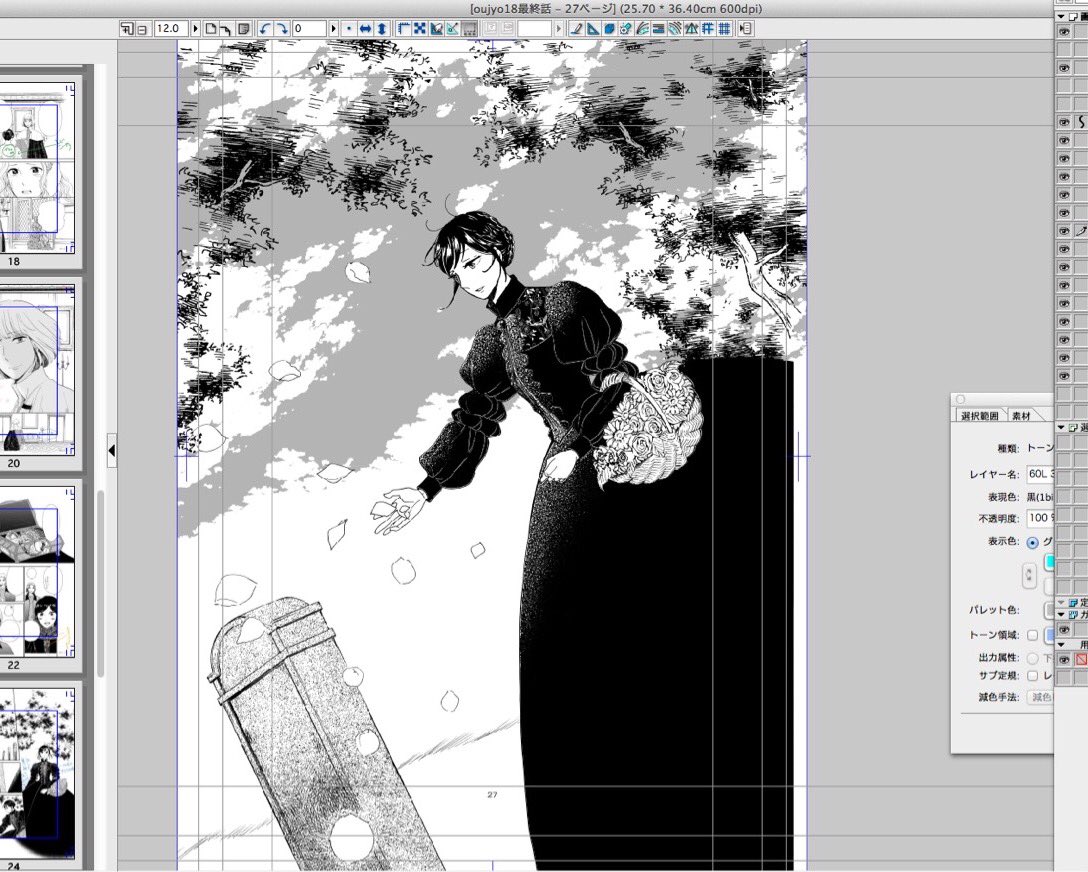
Task: Click the grid snap icon
Action: [725, 28]
